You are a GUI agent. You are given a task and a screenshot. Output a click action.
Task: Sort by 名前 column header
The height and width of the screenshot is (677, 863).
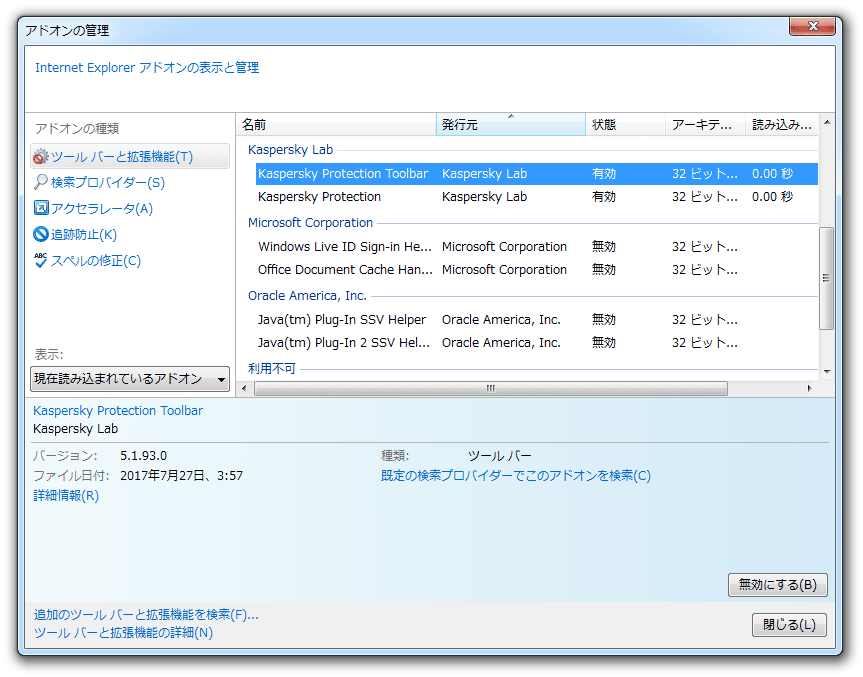(337, 125)
